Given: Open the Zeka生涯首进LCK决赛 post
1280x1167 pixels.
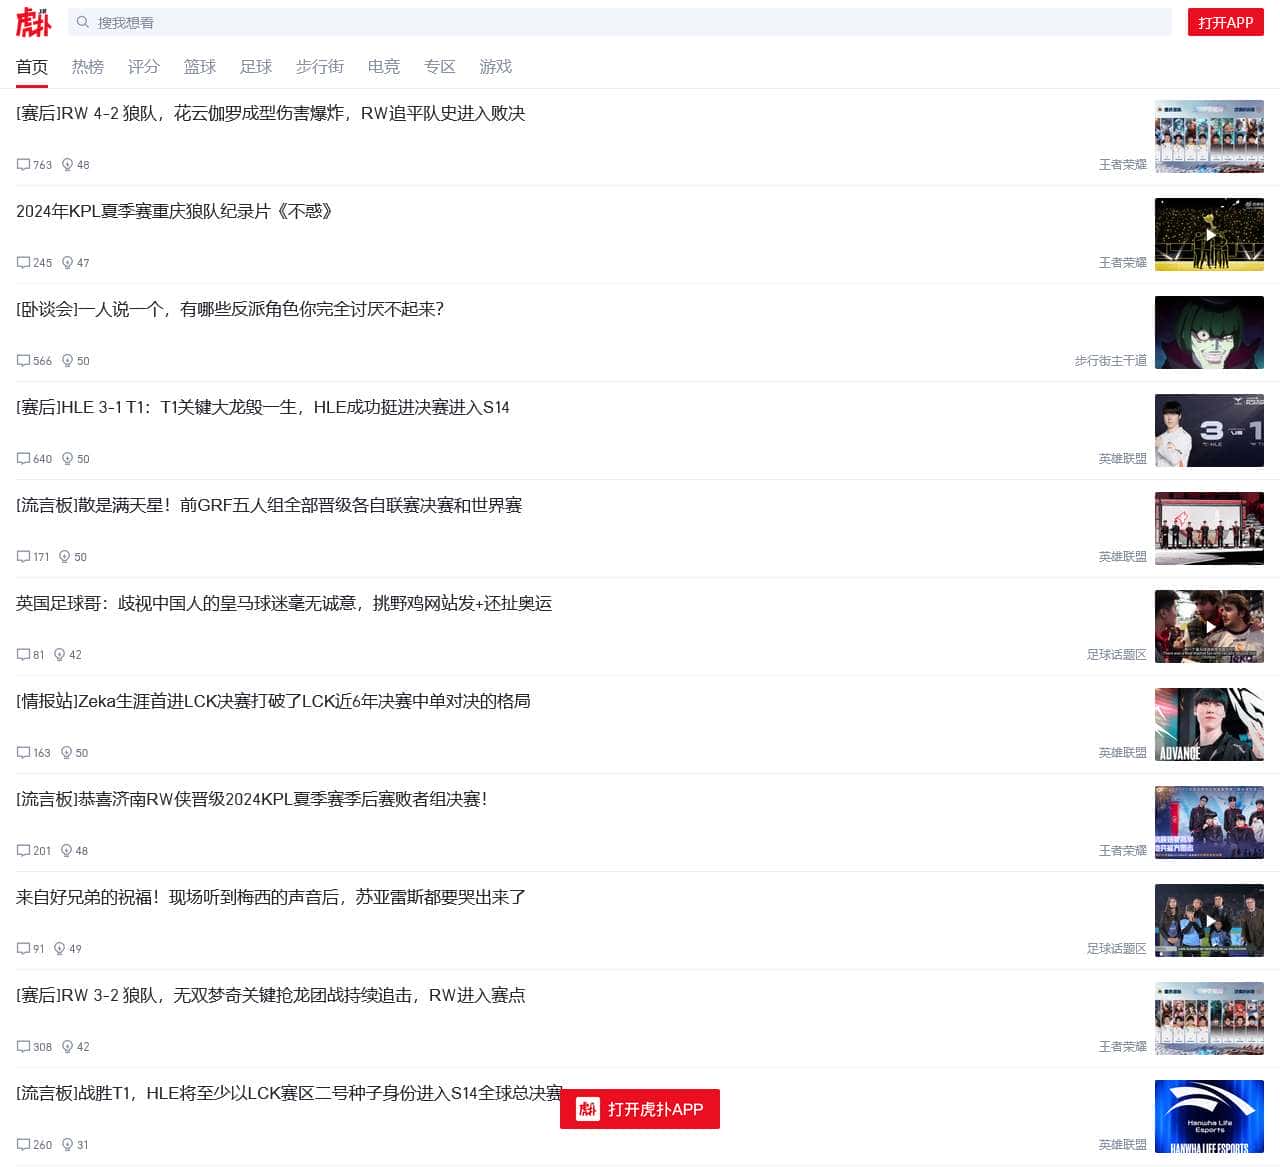Looking at the screenshot, I should pyautogui.click(x=273, y=702).
